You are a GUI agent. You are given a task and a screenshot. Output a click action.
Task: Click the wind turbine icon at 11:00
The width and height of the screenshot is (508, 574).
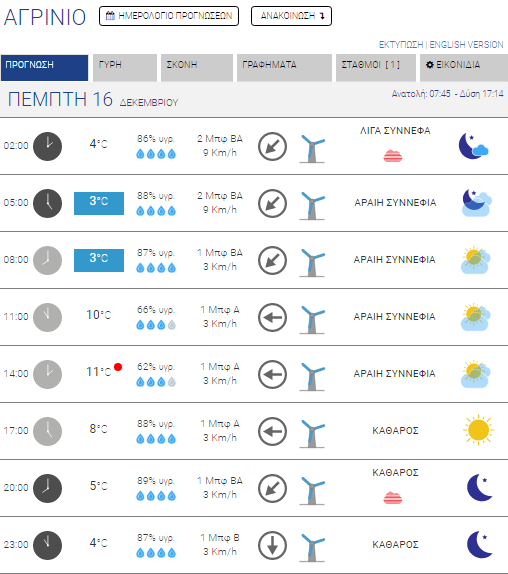click(x=312, y=318)
